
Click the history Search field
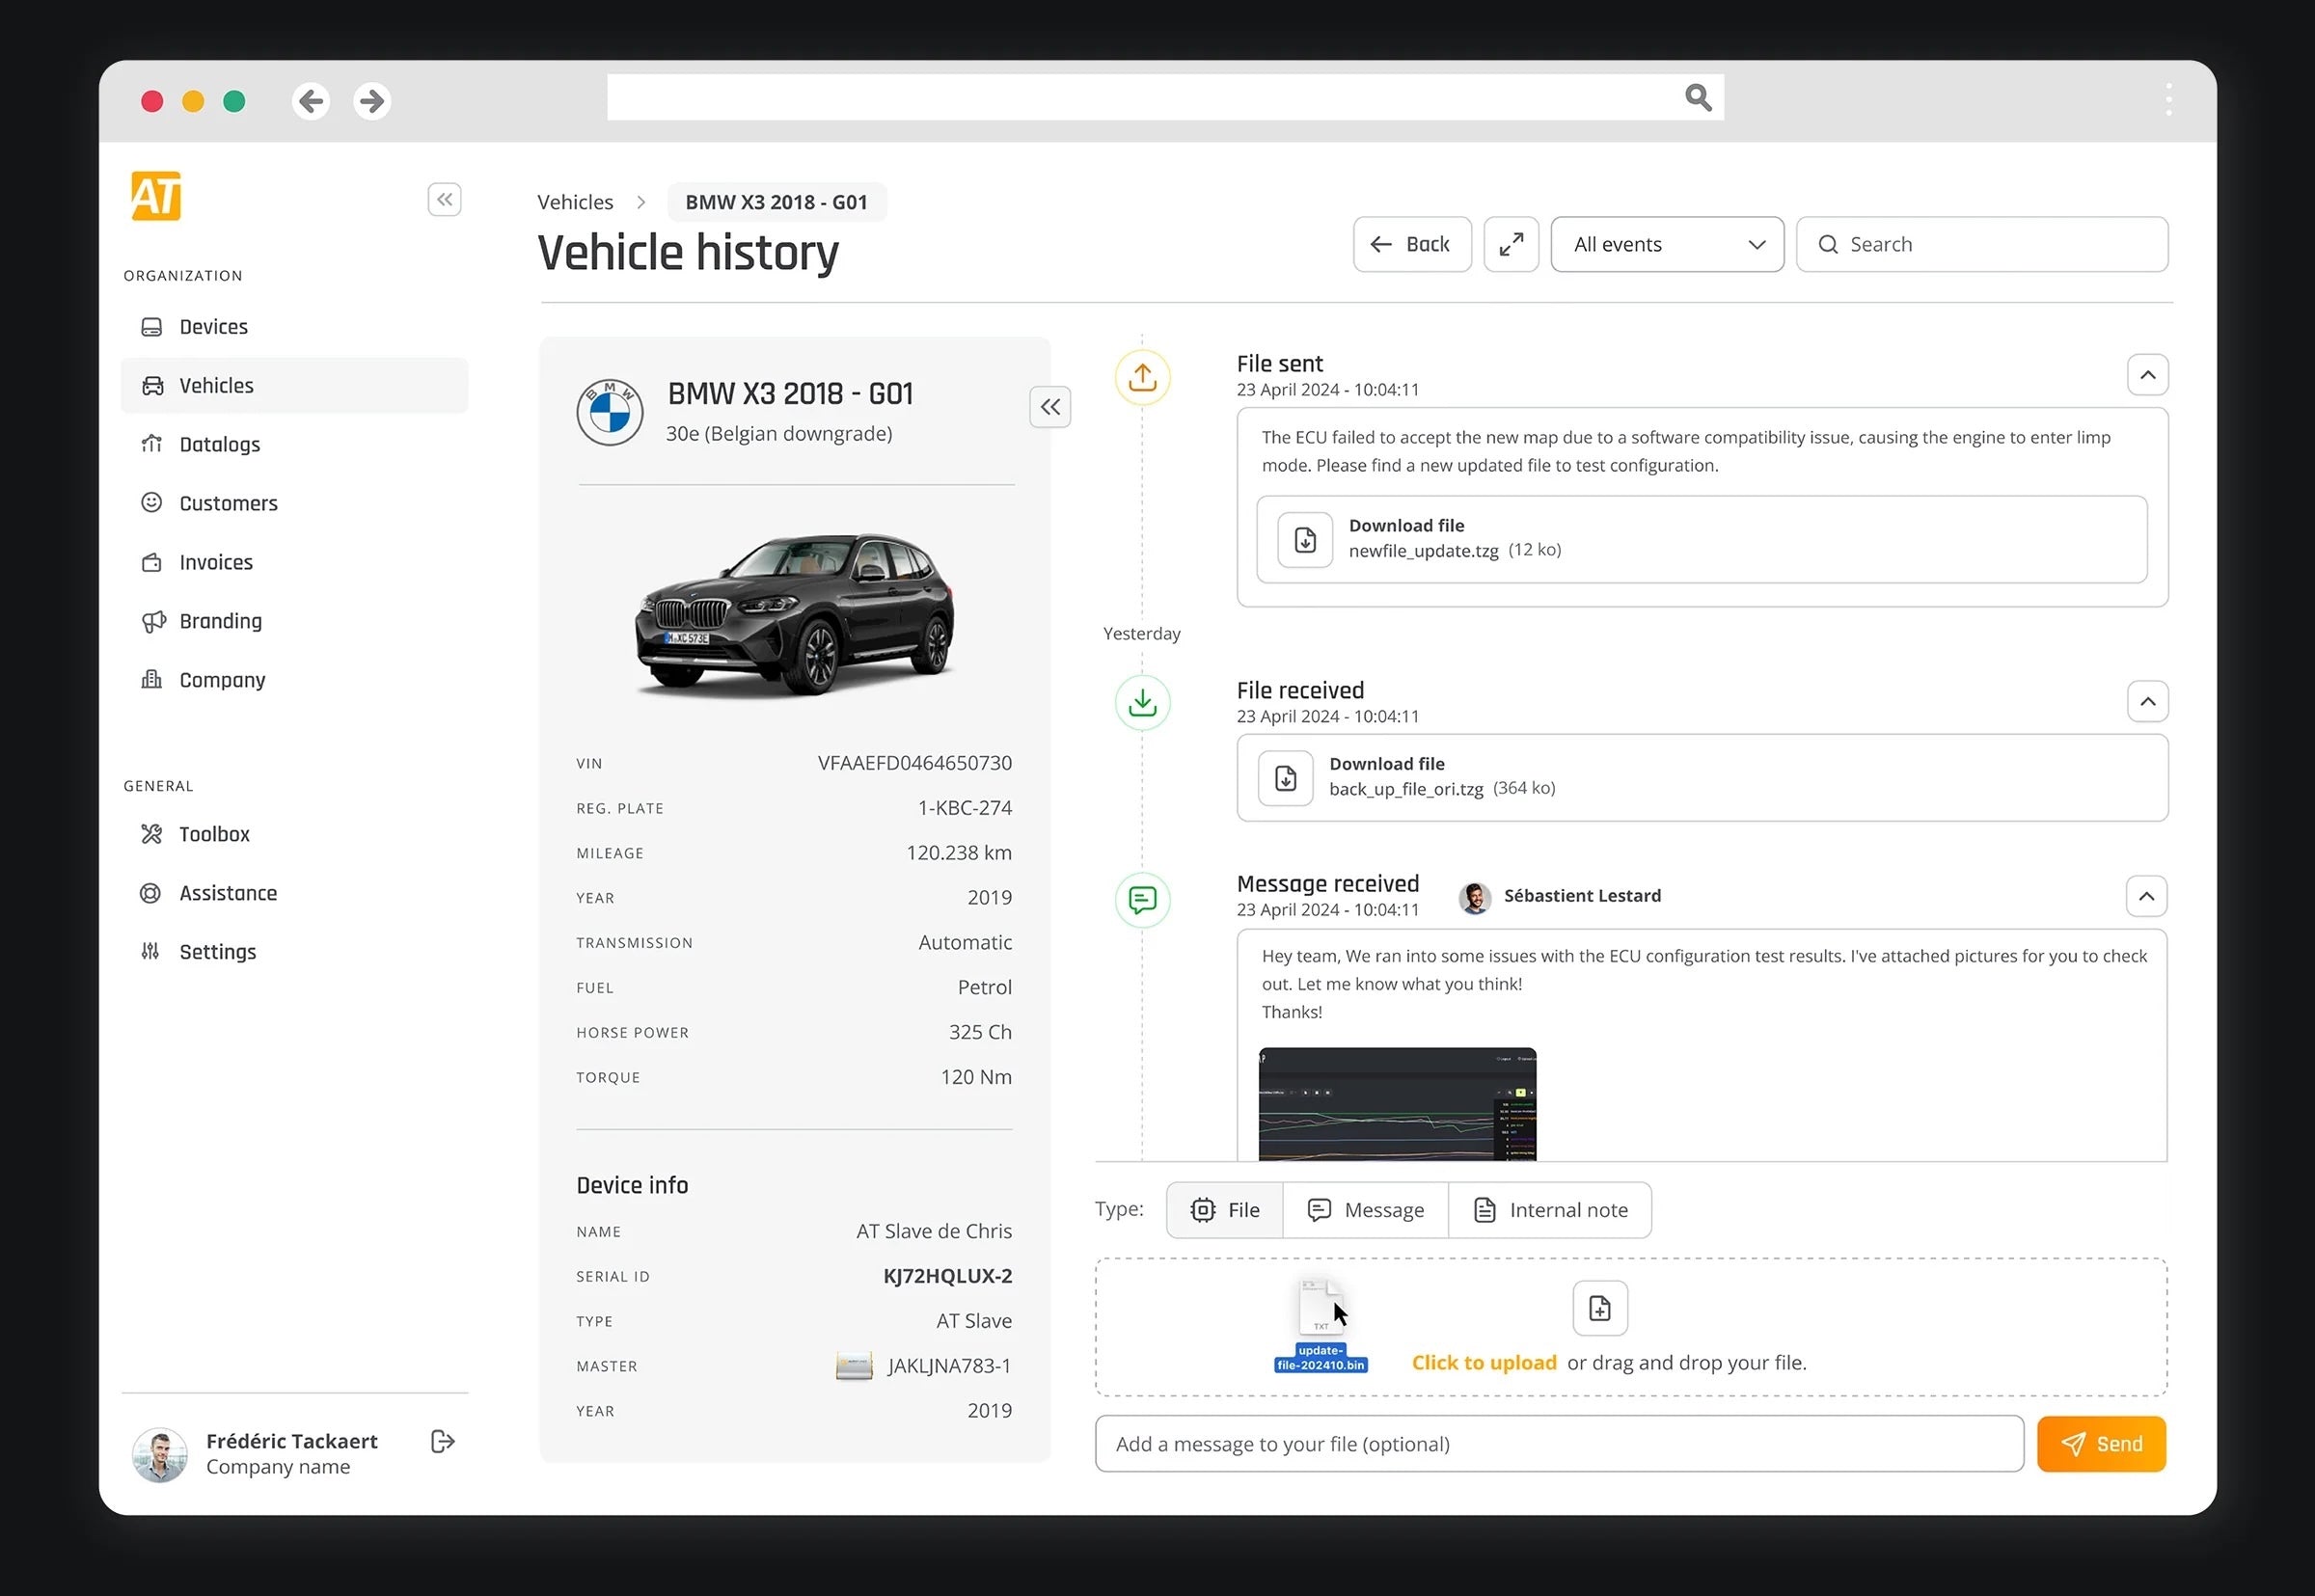pos(1982,245)
